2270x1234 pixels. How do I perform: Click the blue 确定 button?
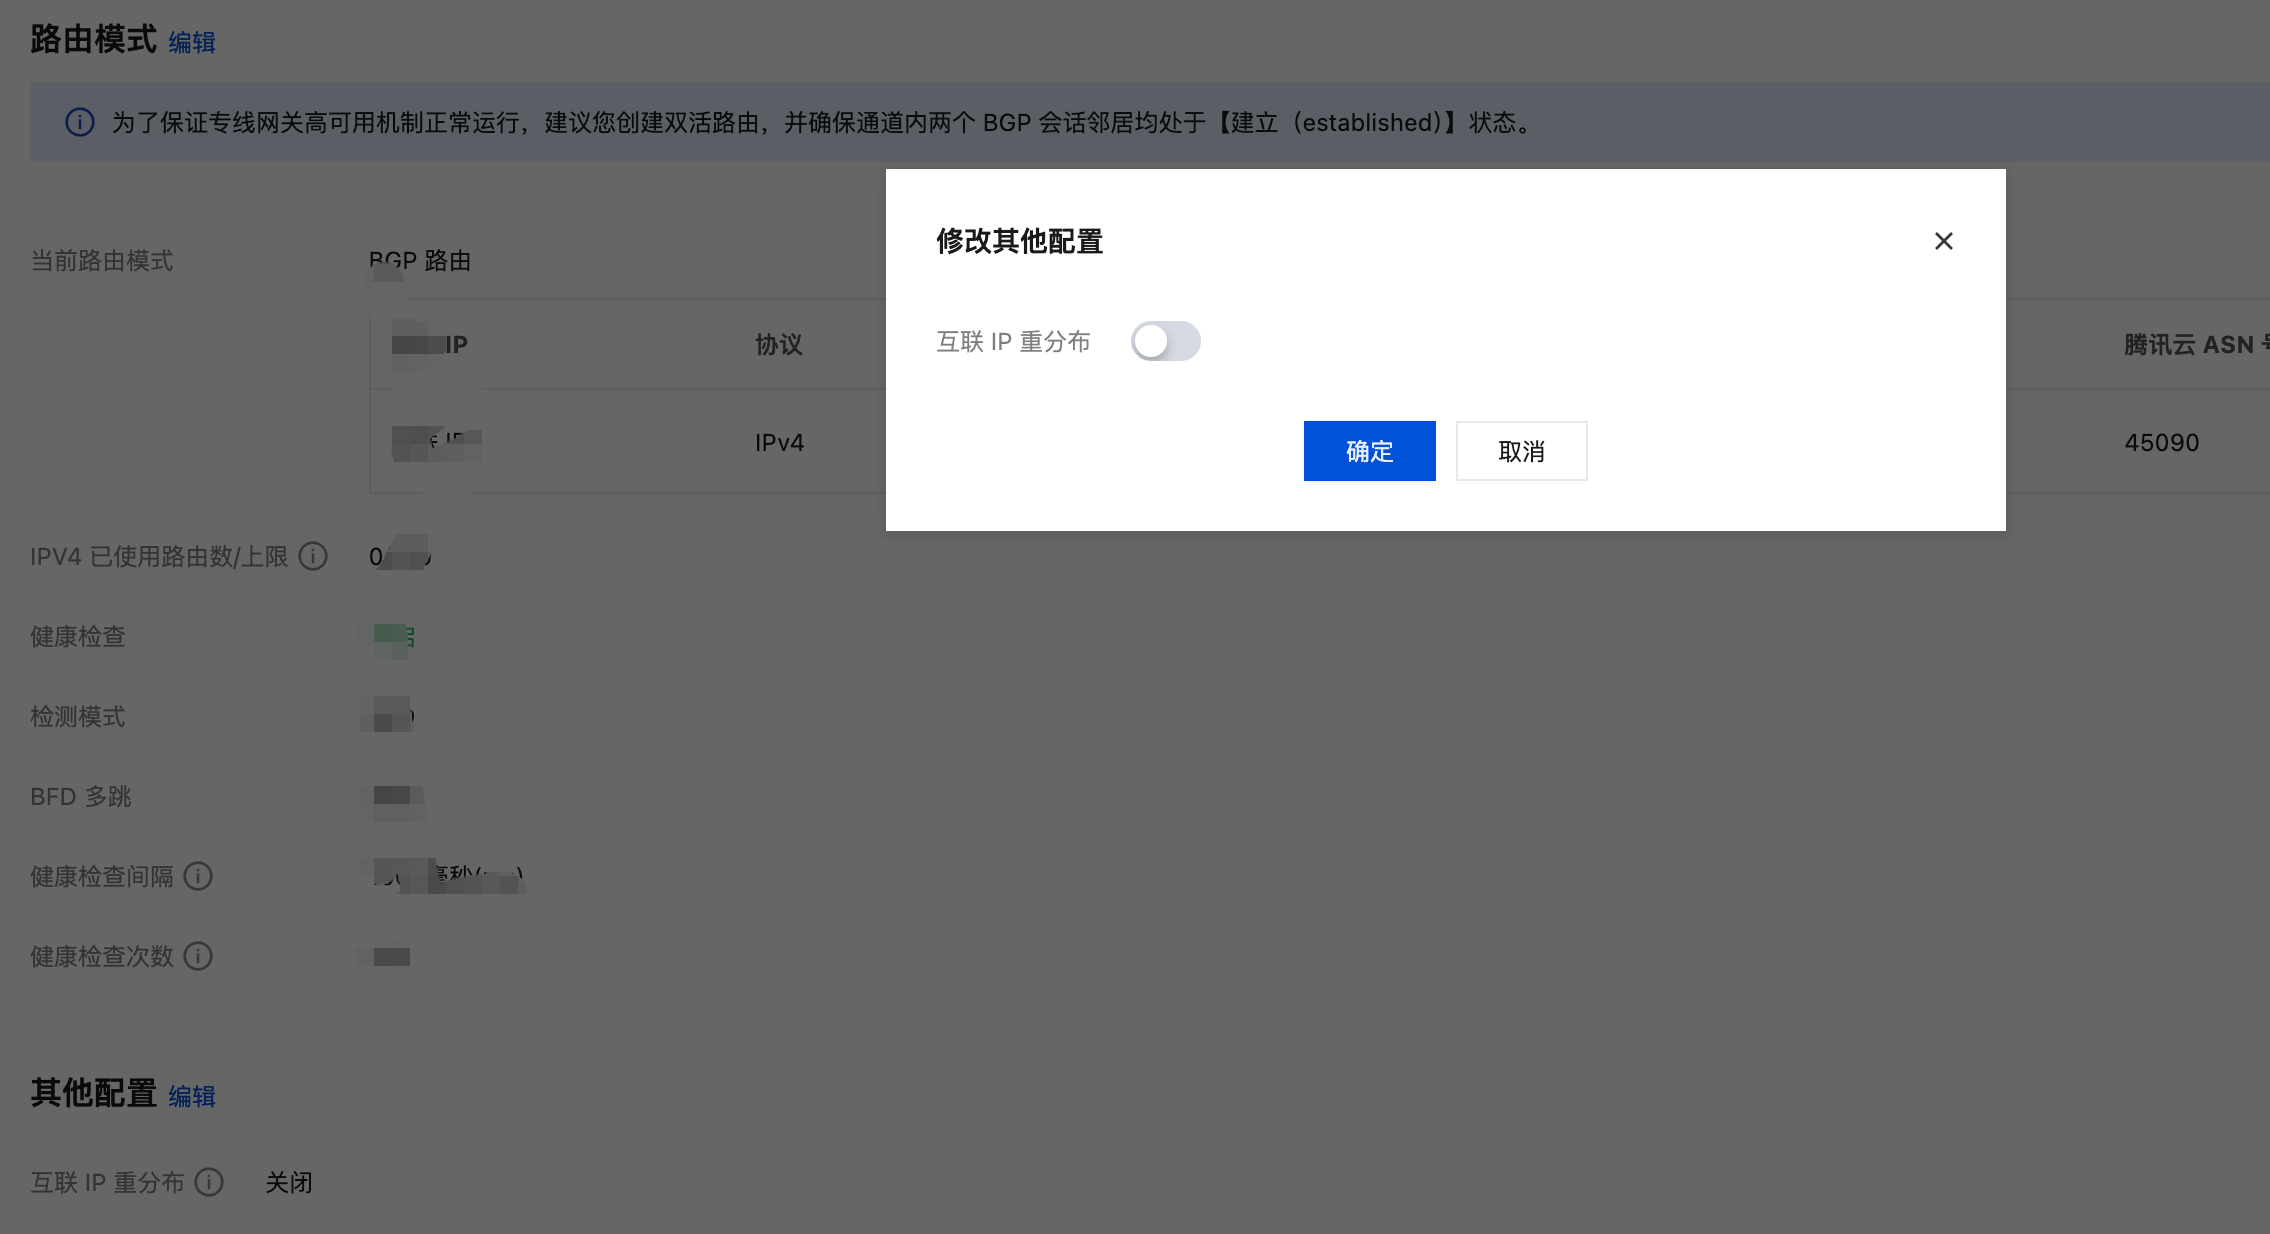[x=1369, y=451]
